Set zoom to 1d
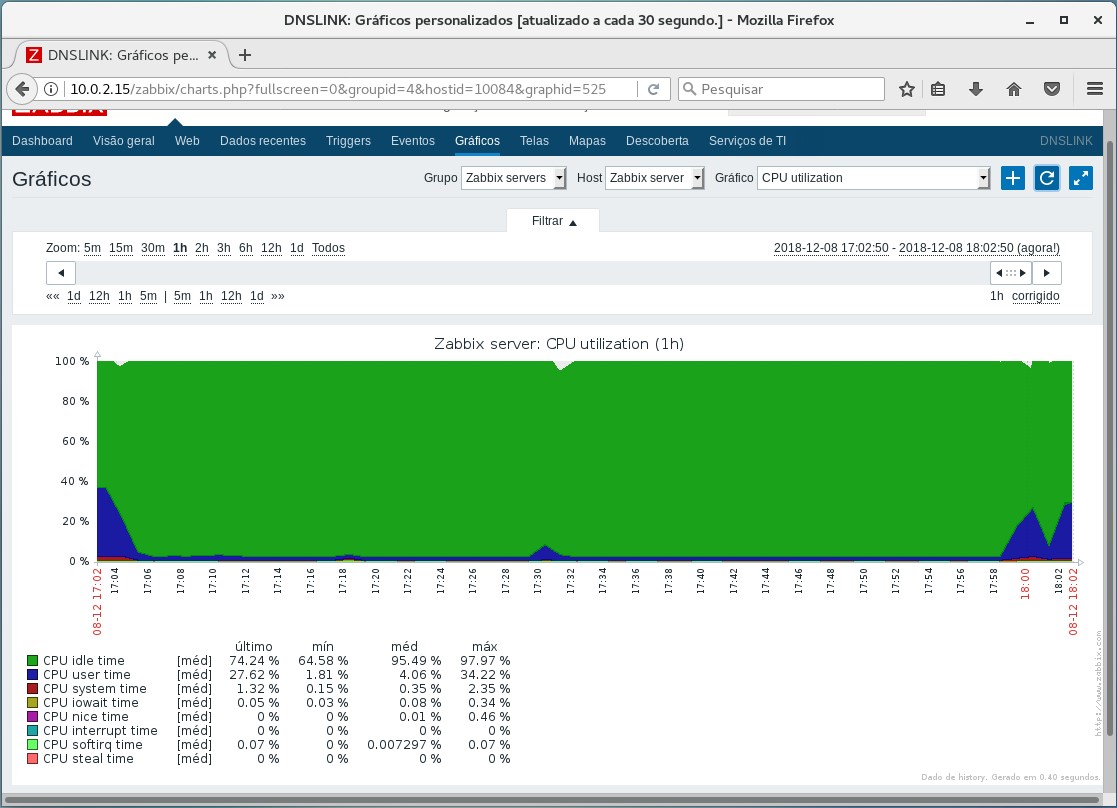 [296, 248]
